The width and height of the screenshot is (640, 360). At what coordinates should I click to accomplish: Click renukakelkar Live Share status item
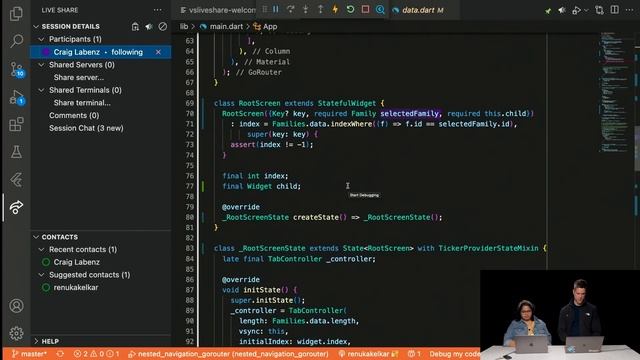368,354
